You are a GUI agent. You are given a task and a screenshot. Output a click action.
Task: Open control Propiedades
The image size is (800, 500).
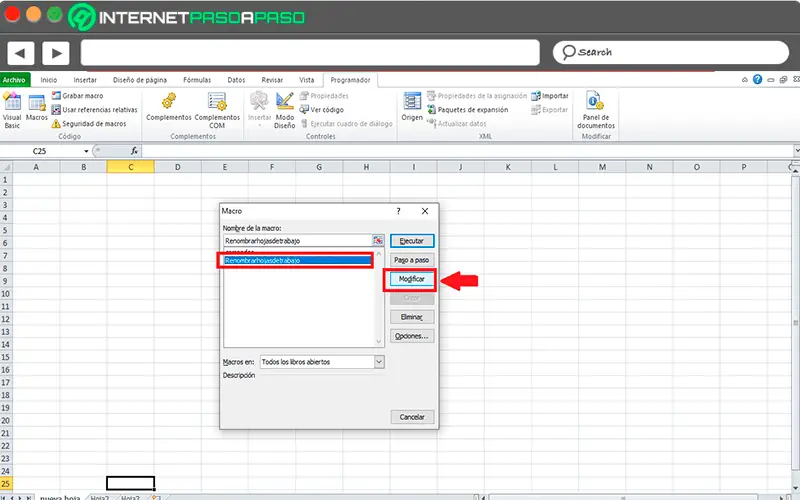pos(324,95)
